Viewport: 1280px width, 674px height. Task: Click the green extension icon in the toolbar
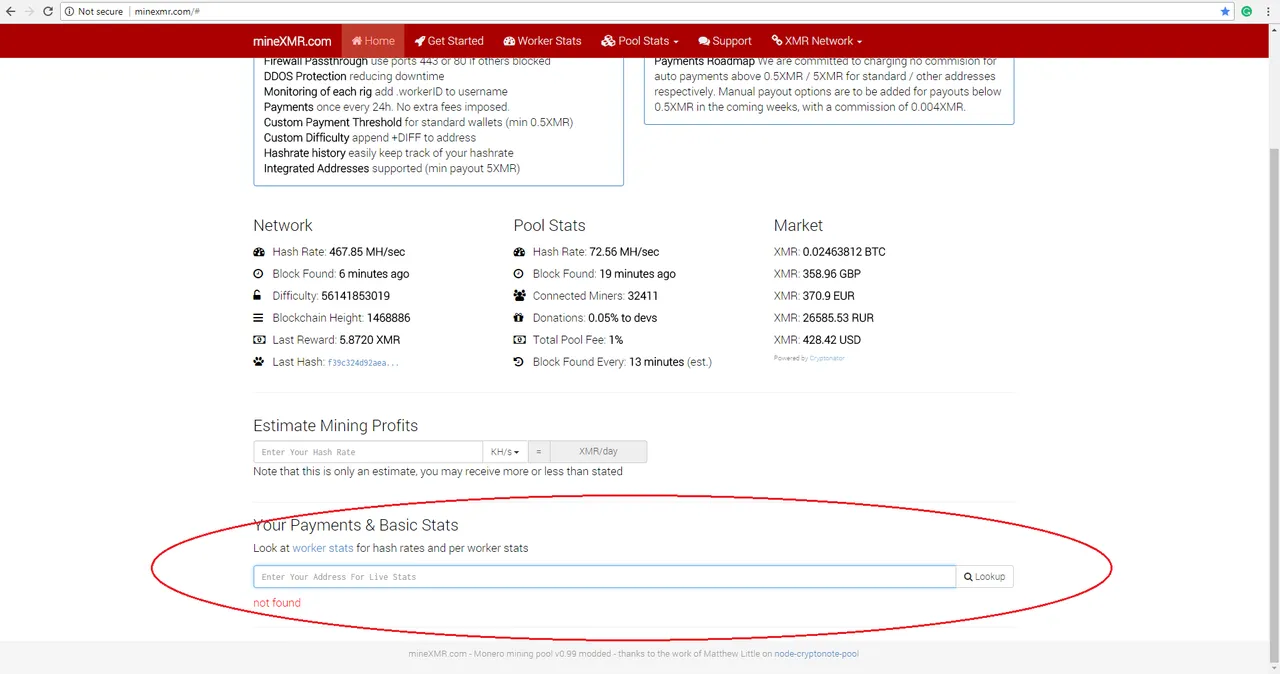(1247, 11)
